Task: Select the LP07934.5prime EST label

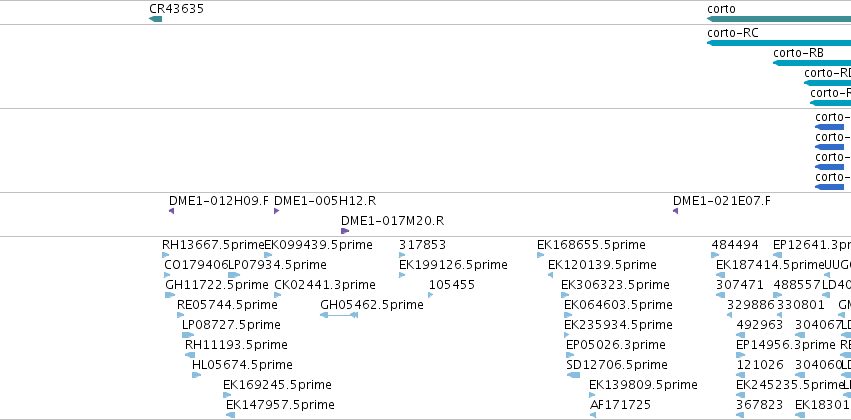Action: coord(277,265)
